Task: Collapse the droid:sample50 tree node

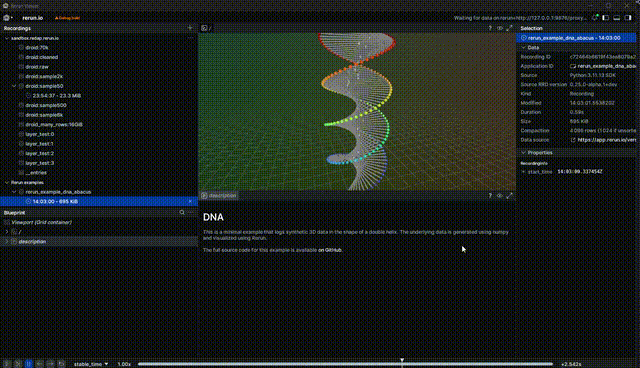Action: pos(14,86)
